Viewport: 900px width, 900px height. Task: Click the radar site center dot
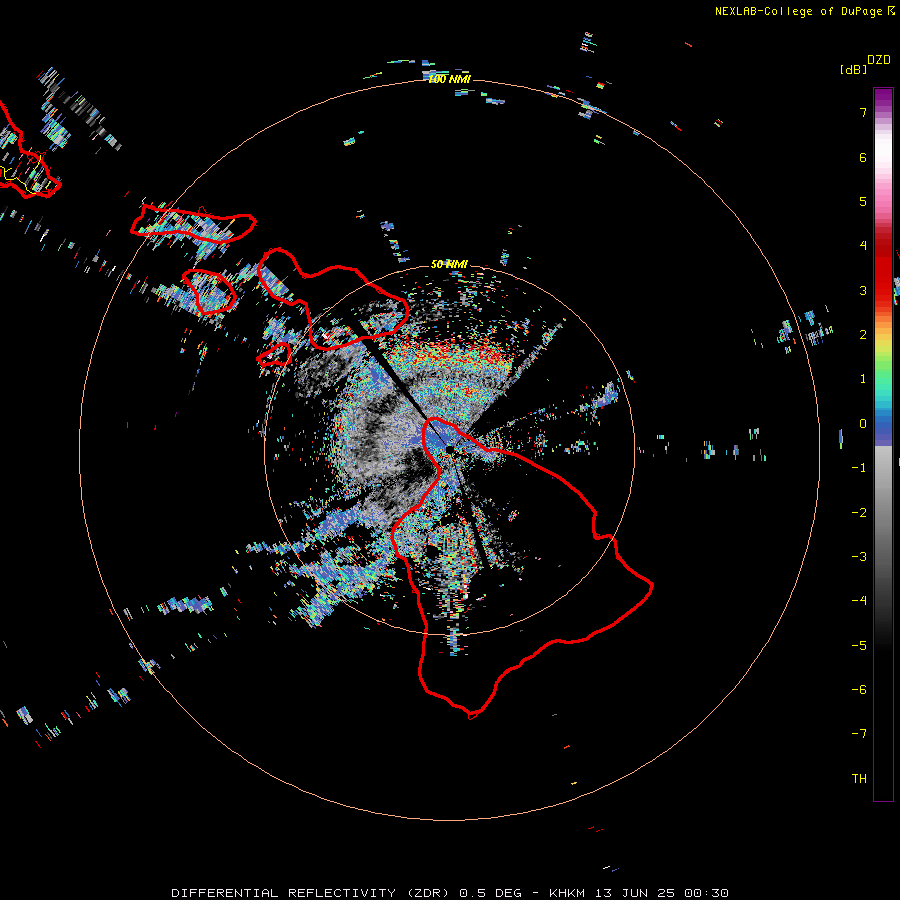tap(450, 450)
